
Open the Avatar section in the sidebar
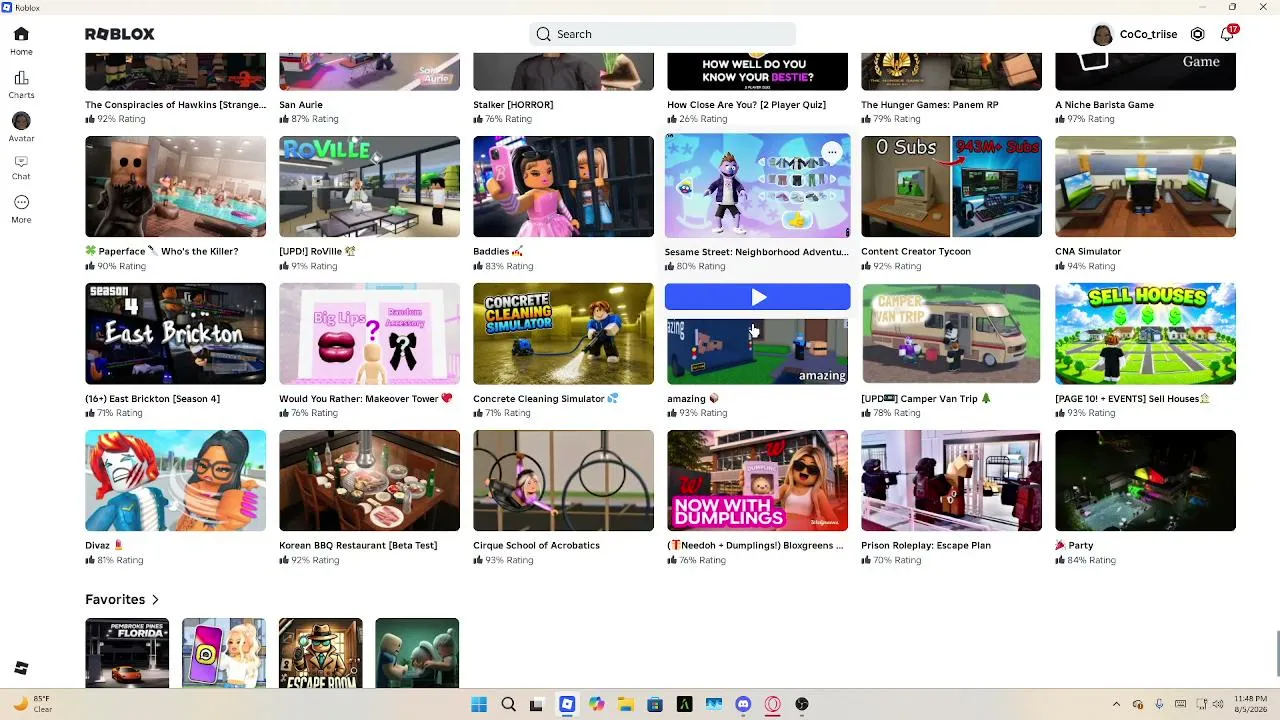pos(21,127)
